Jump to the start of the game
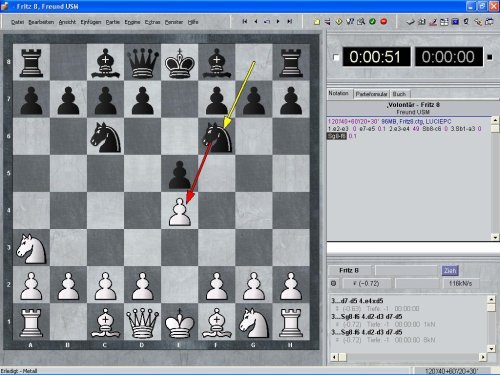This screenshot has height=375, width=500. click(244, 21)
